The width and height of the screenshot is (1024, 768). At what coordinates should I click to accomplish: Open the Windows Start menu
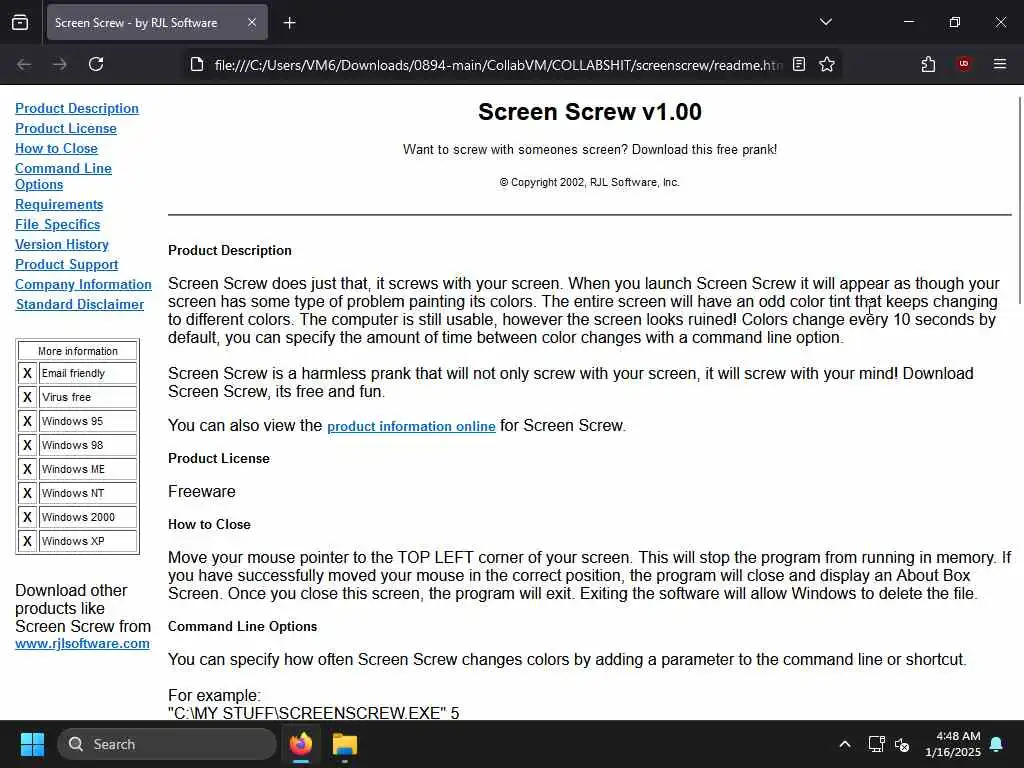click(x=32, y=744)
